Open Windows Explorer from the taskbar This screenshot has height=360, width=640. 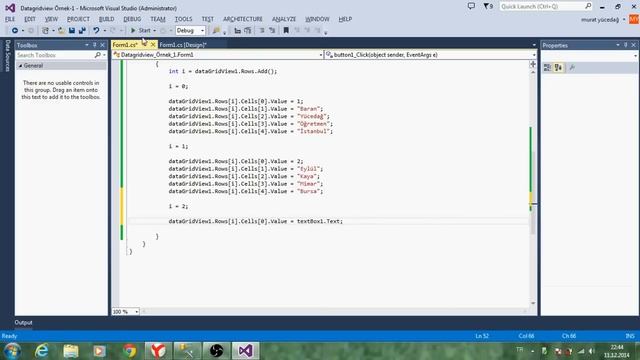pos(71,351)
